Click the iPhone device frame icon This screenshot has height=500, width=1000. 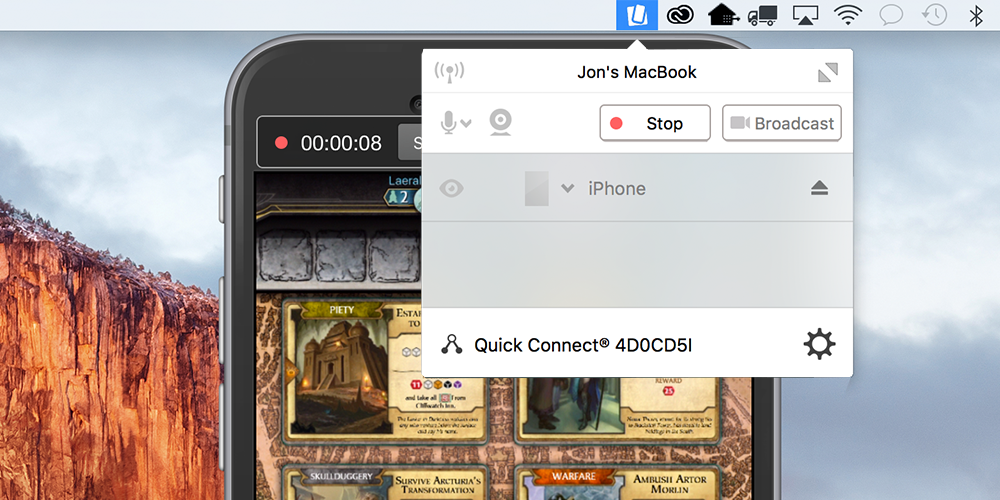coord(536,188)
